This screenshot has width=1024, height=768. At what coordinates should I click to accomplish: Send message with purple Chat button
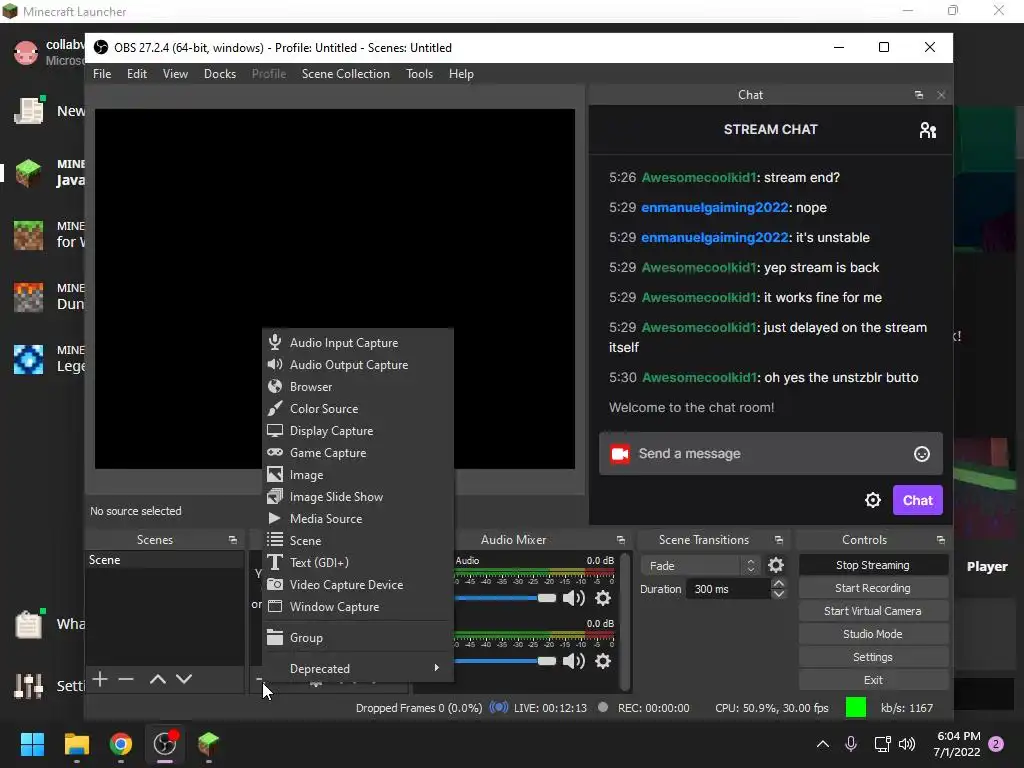click(x=918, y=500)
